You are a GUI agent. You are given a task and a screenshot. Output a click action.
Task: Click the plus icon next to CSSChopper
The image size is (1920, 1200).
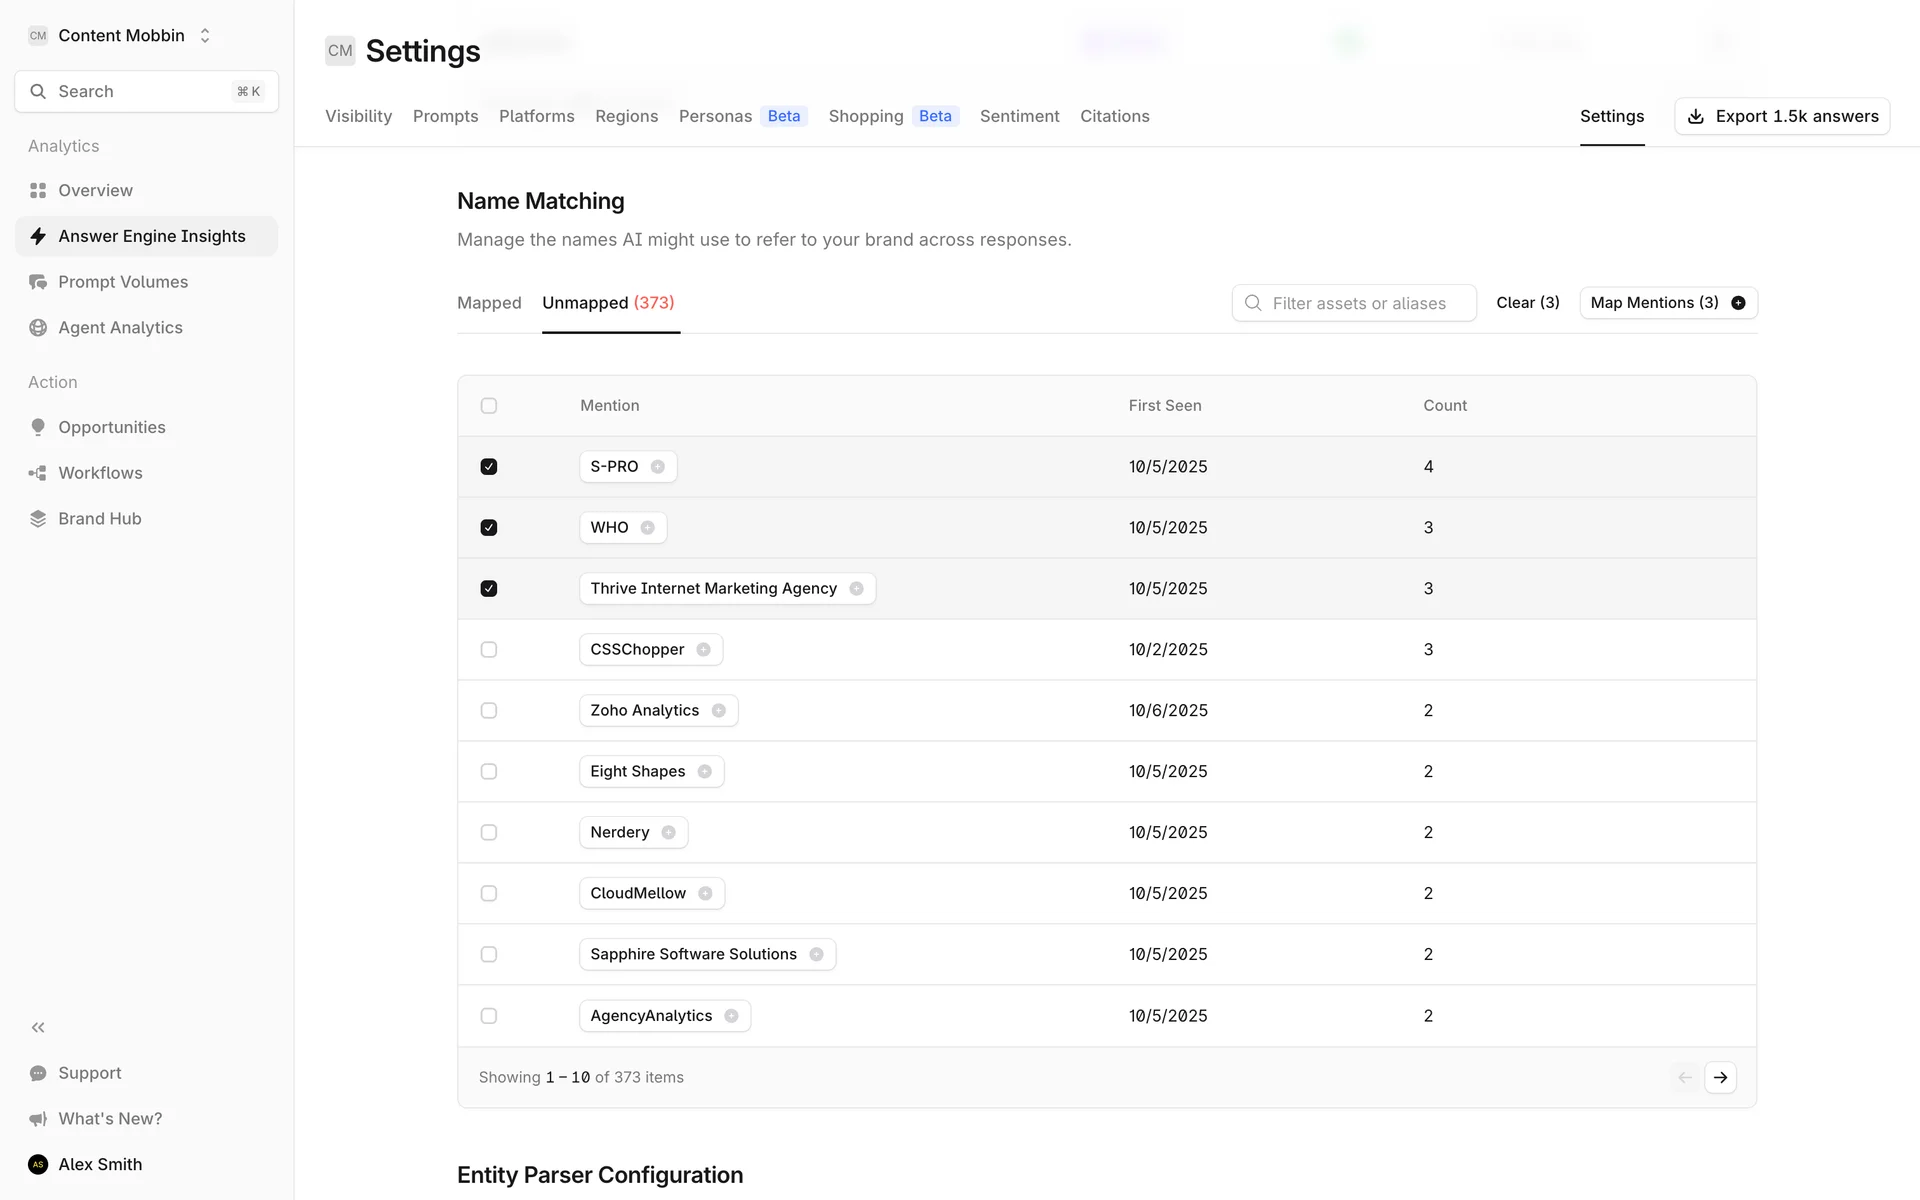coord(704,650)
